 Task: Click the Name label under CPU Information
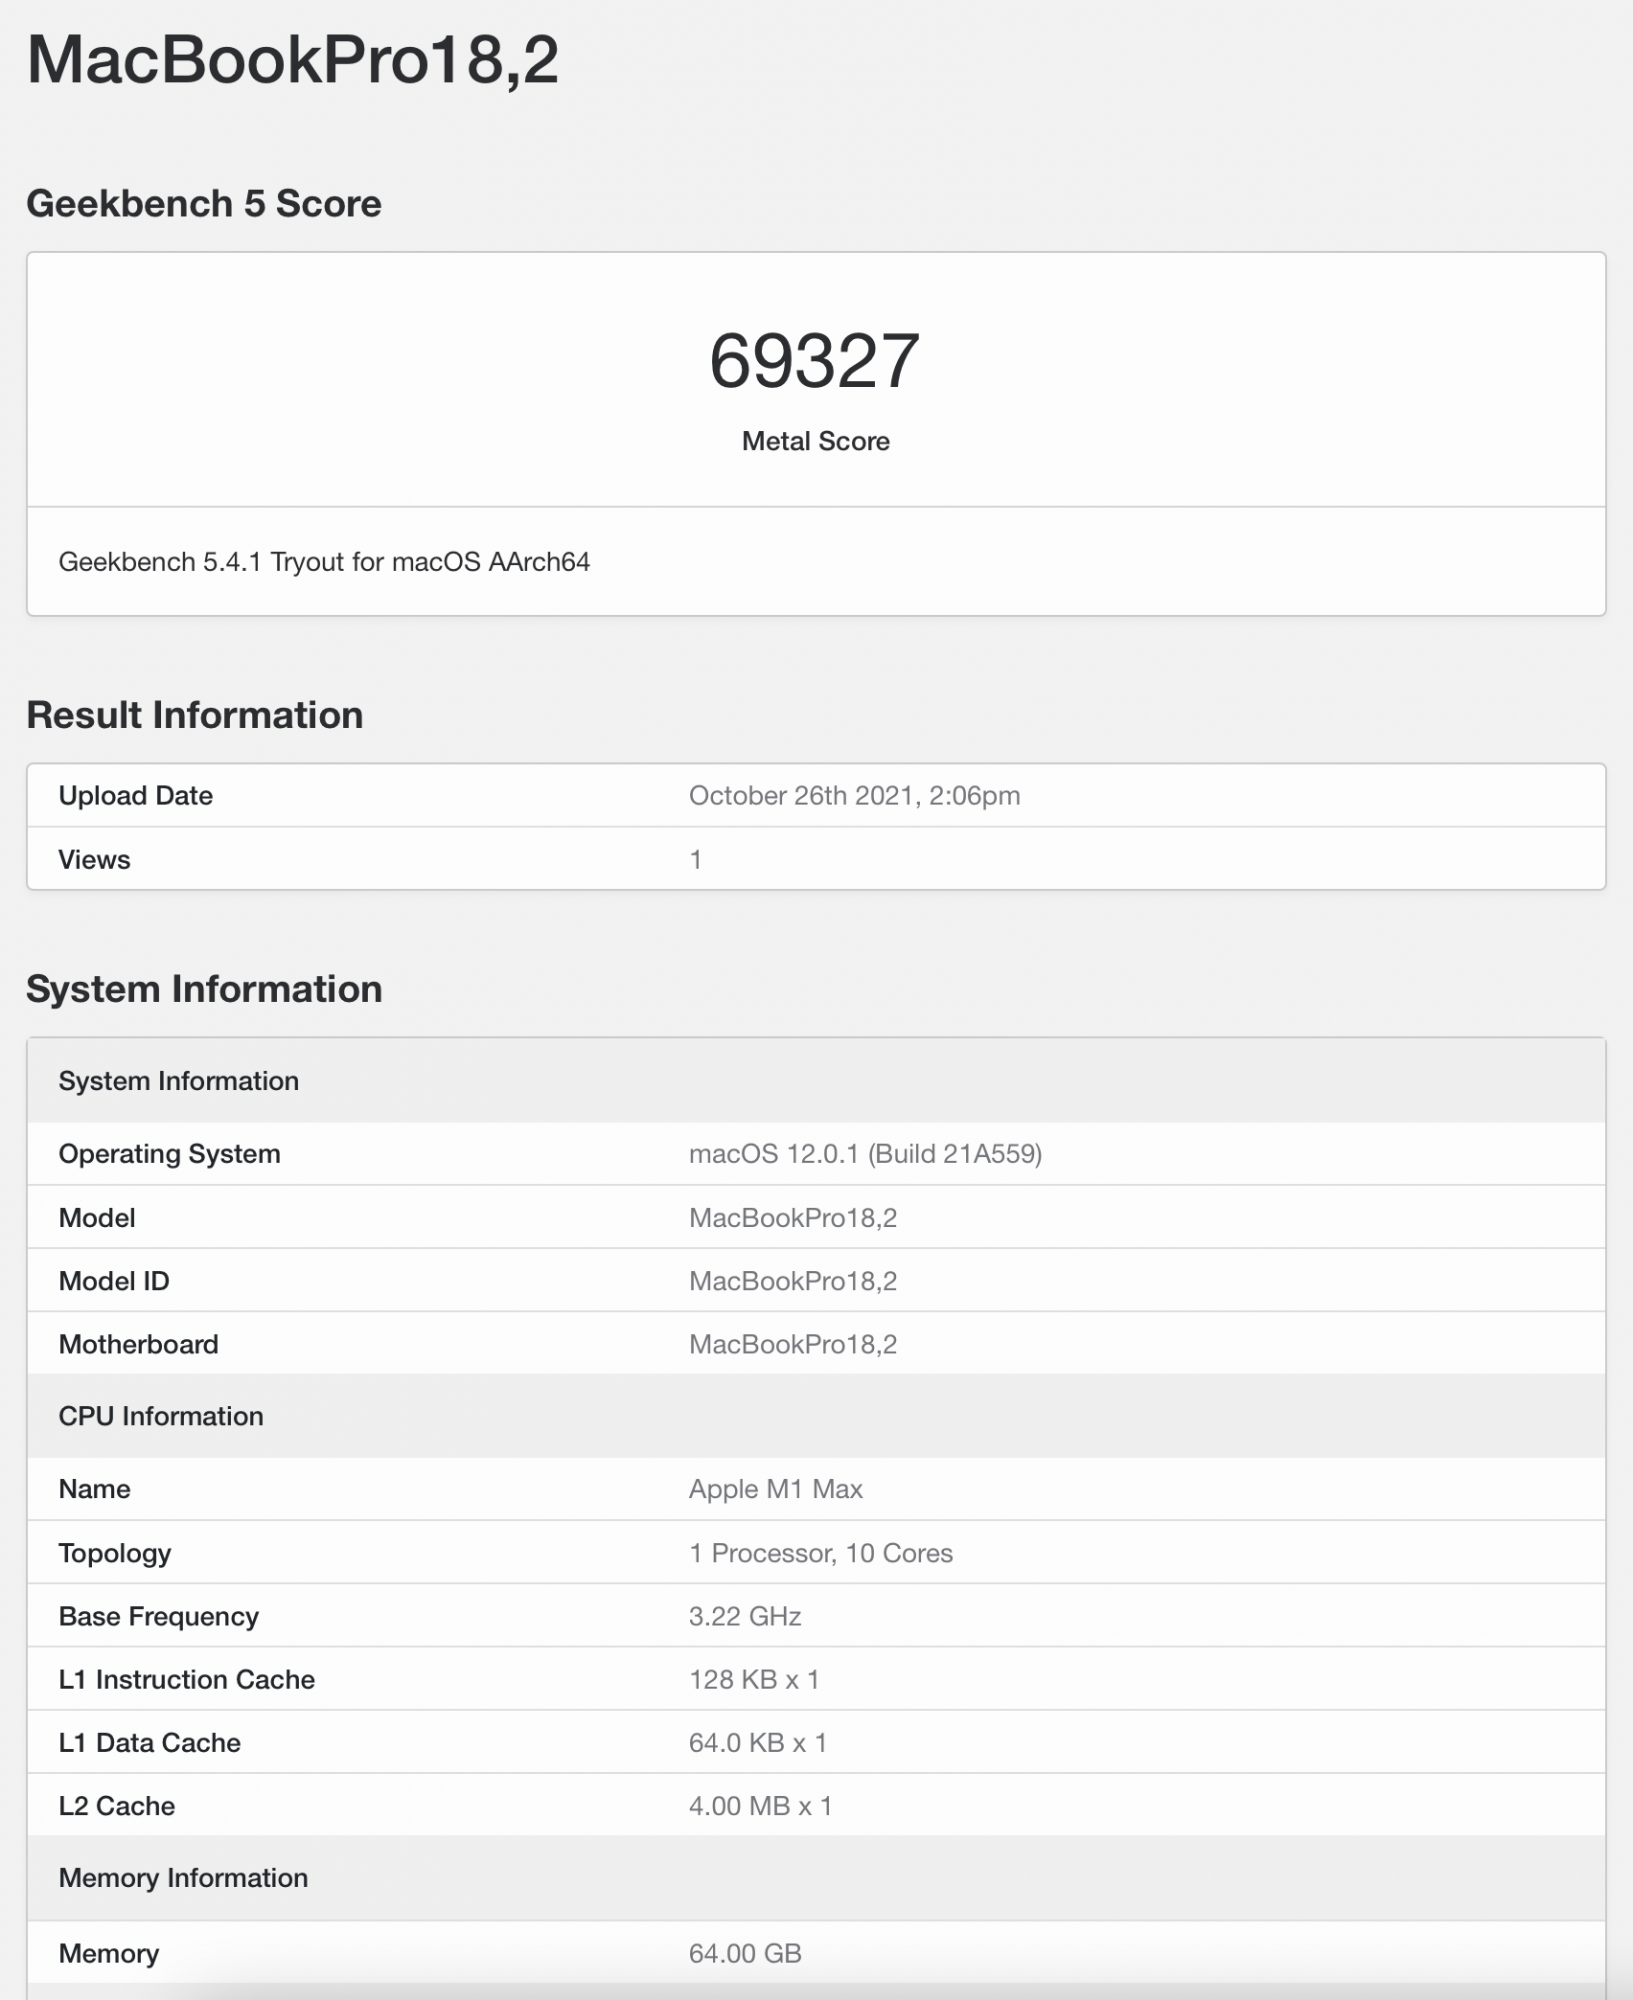point(95,1489)
